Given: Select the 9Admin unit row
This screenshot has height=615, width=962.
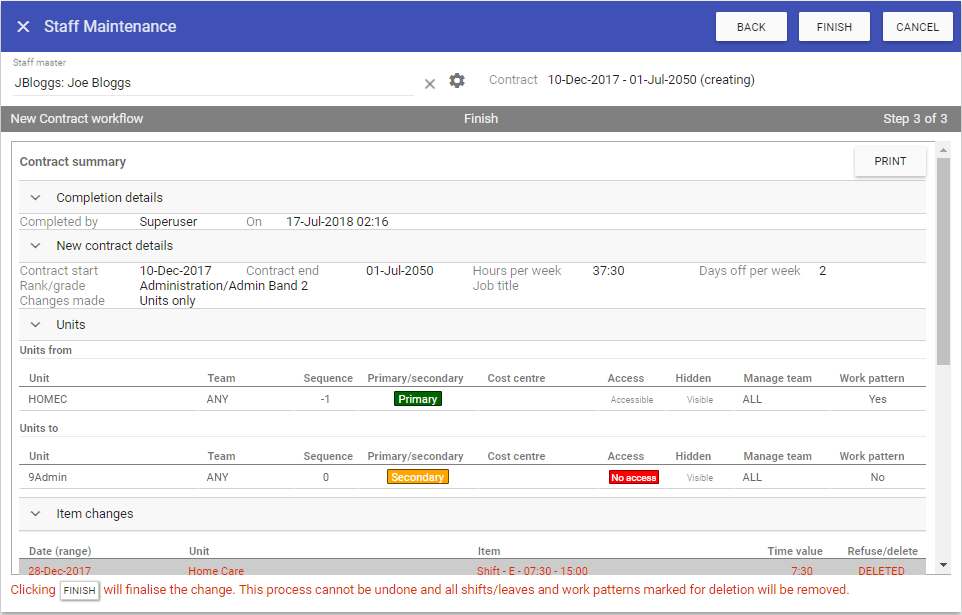Looking at the screenshot, I should [48, 477].
